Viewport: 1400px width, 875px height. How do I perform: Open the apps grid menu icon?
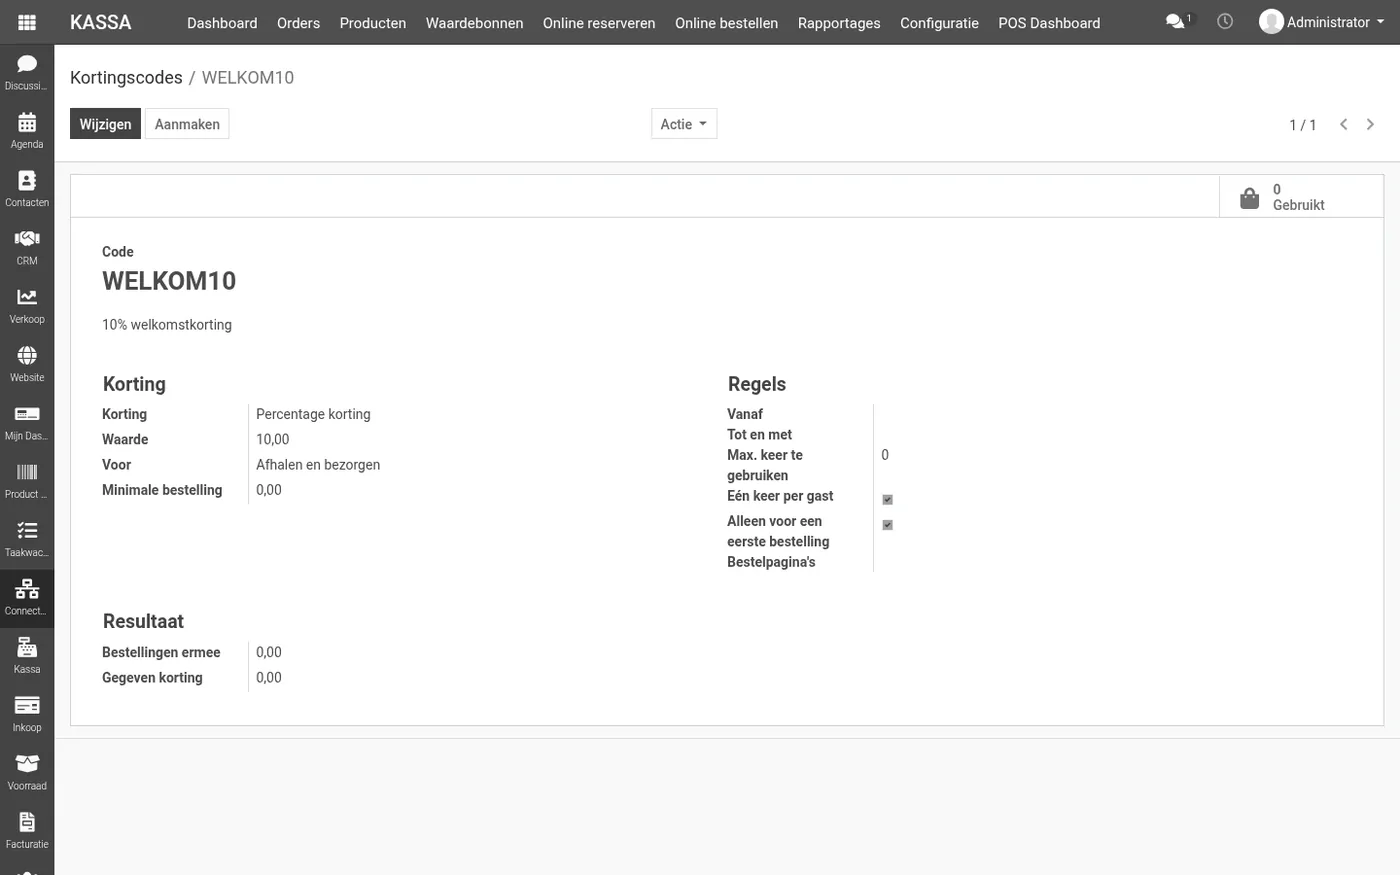point(27,22)
